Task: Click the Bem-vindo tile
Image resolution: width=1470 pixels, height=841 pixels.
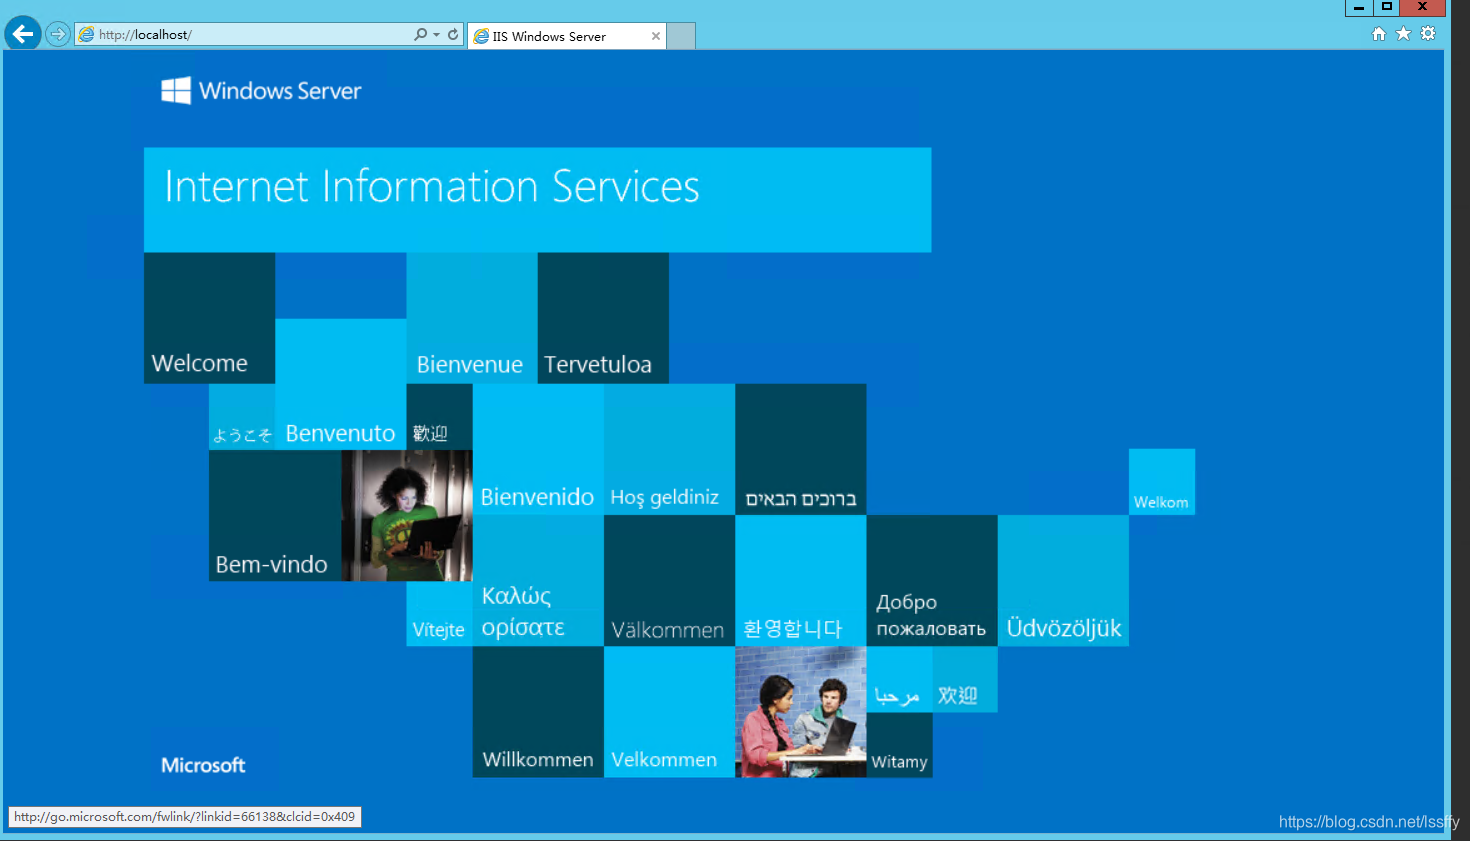Action: pyautogui.click(x=275, y=515)
